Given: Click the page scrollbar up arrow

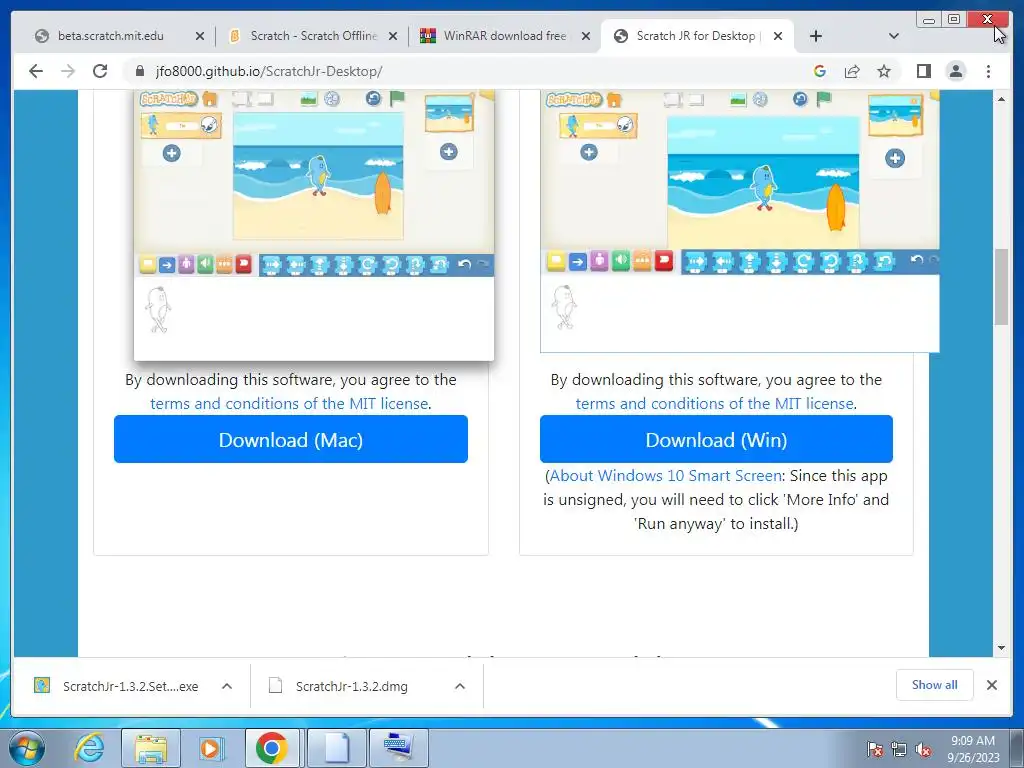Looking at the screenshot, I should point(1001,99).
